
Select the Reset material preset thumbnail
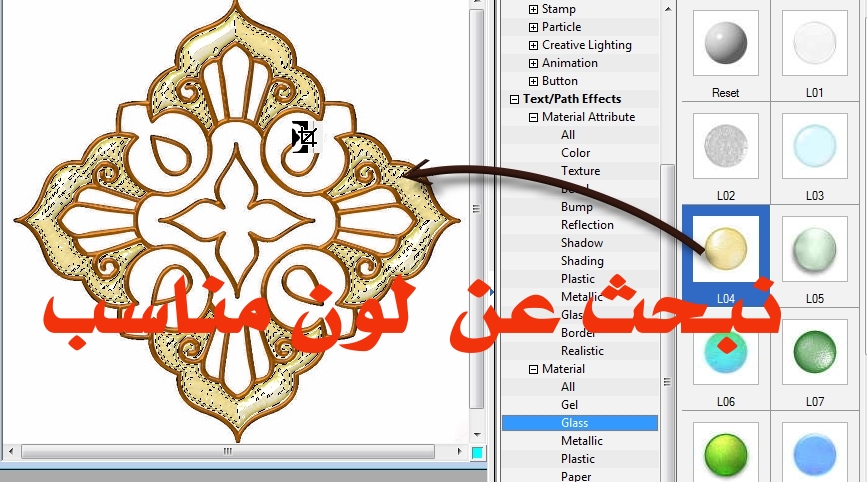(726, 44)
